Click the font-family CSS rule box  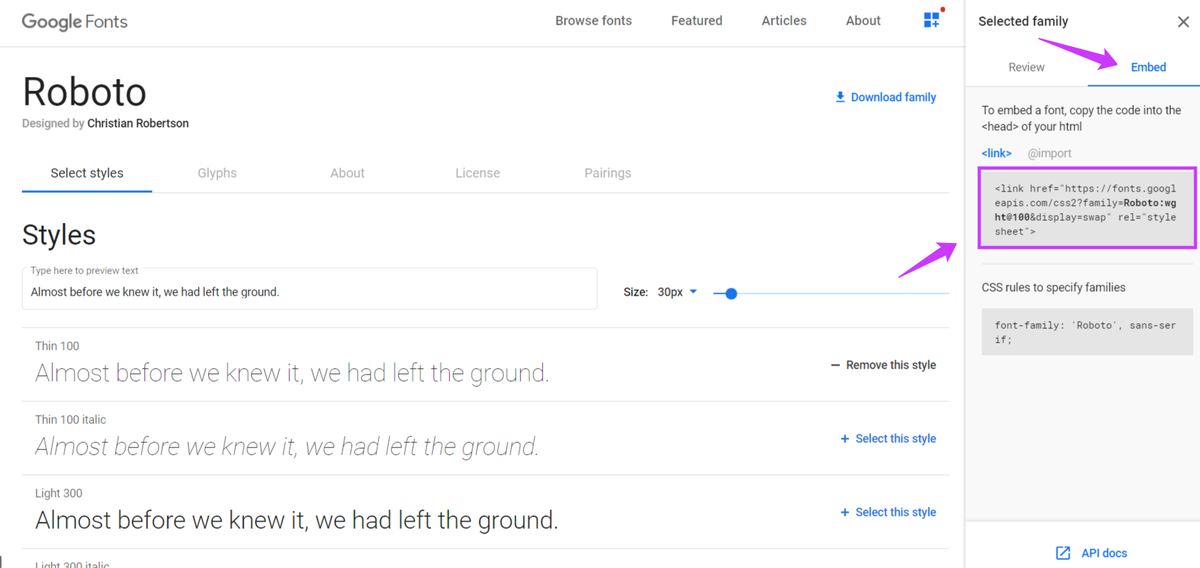[1087, 332]
